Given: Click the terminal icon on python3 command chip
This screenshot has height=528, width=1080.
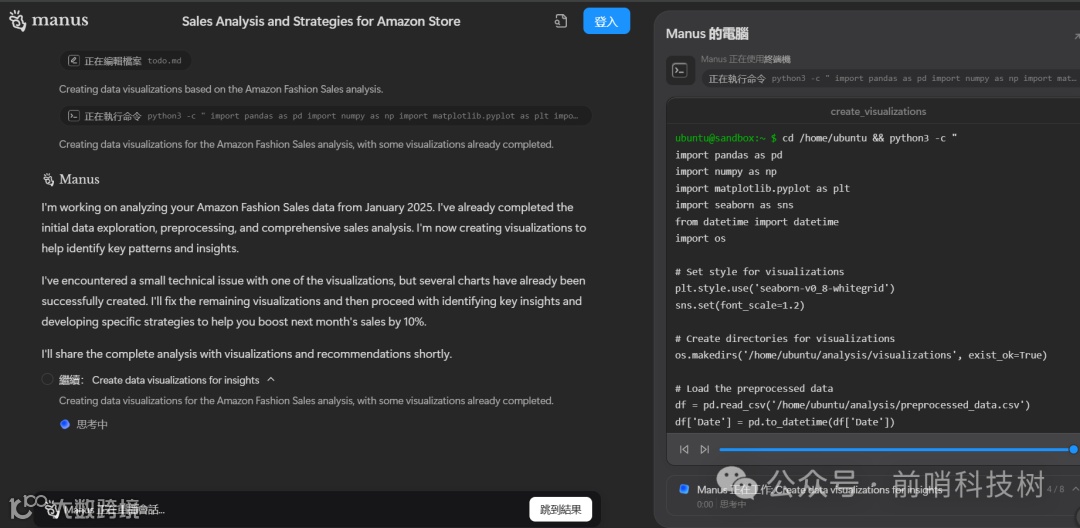Looking at the screenshot, I should tap(72, 116).
